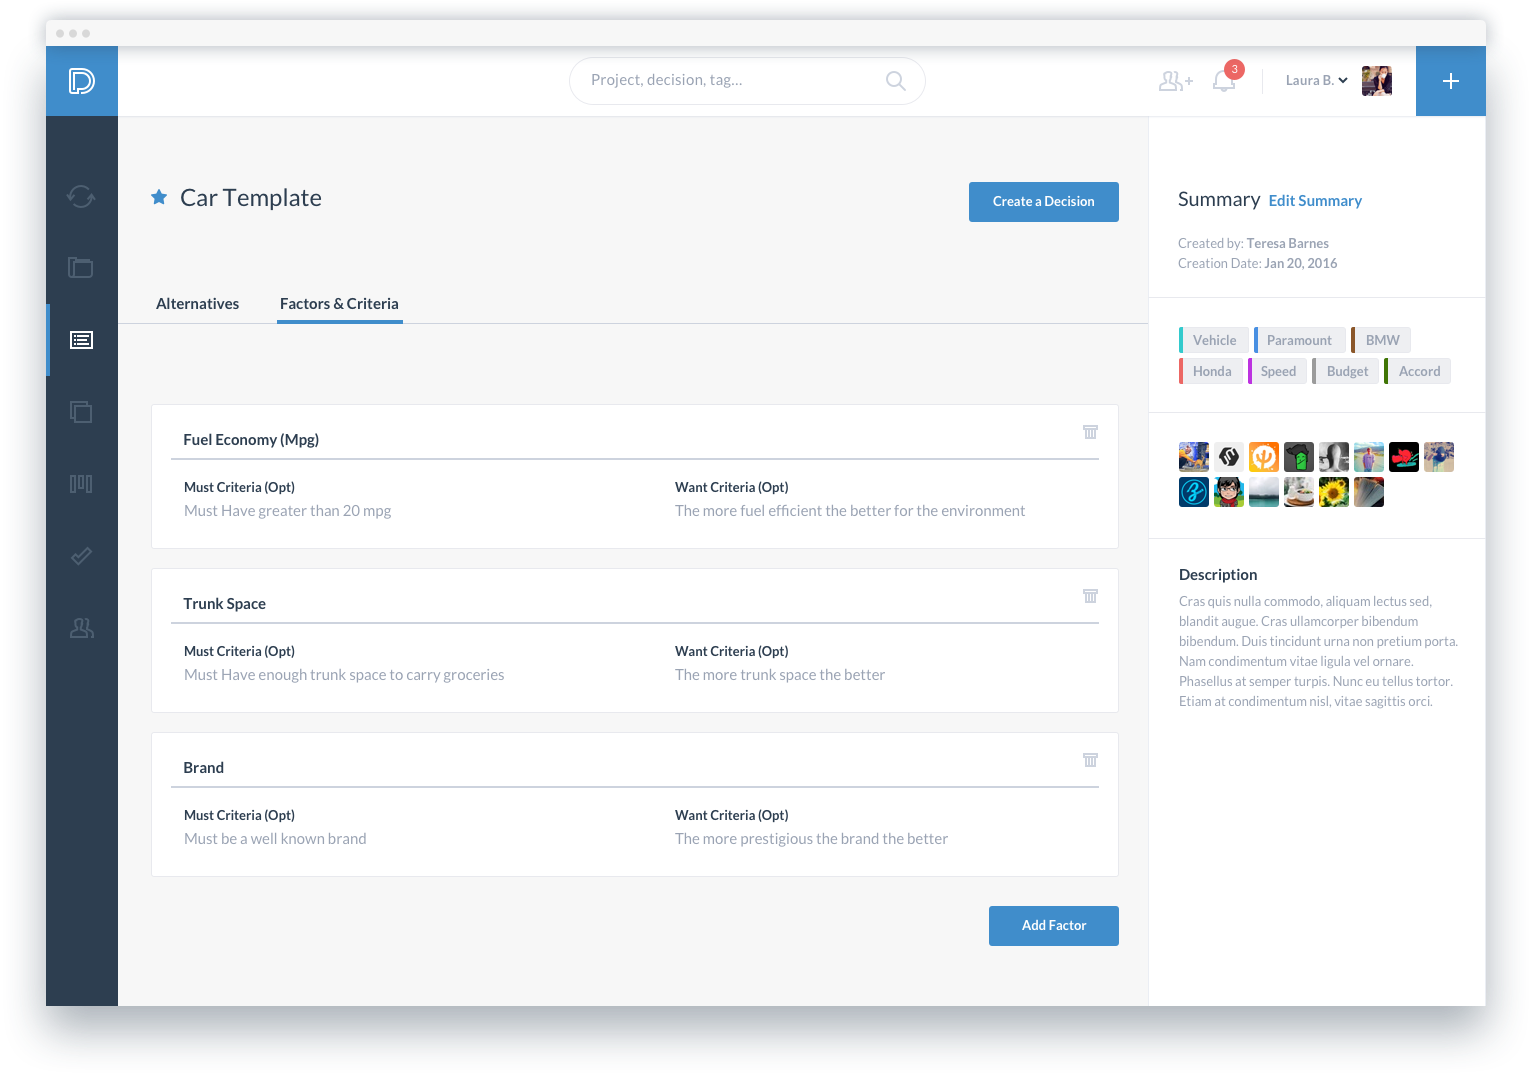1532x1076 pixels.
Task: Click the Speed tag
Action: point(1277,371)
